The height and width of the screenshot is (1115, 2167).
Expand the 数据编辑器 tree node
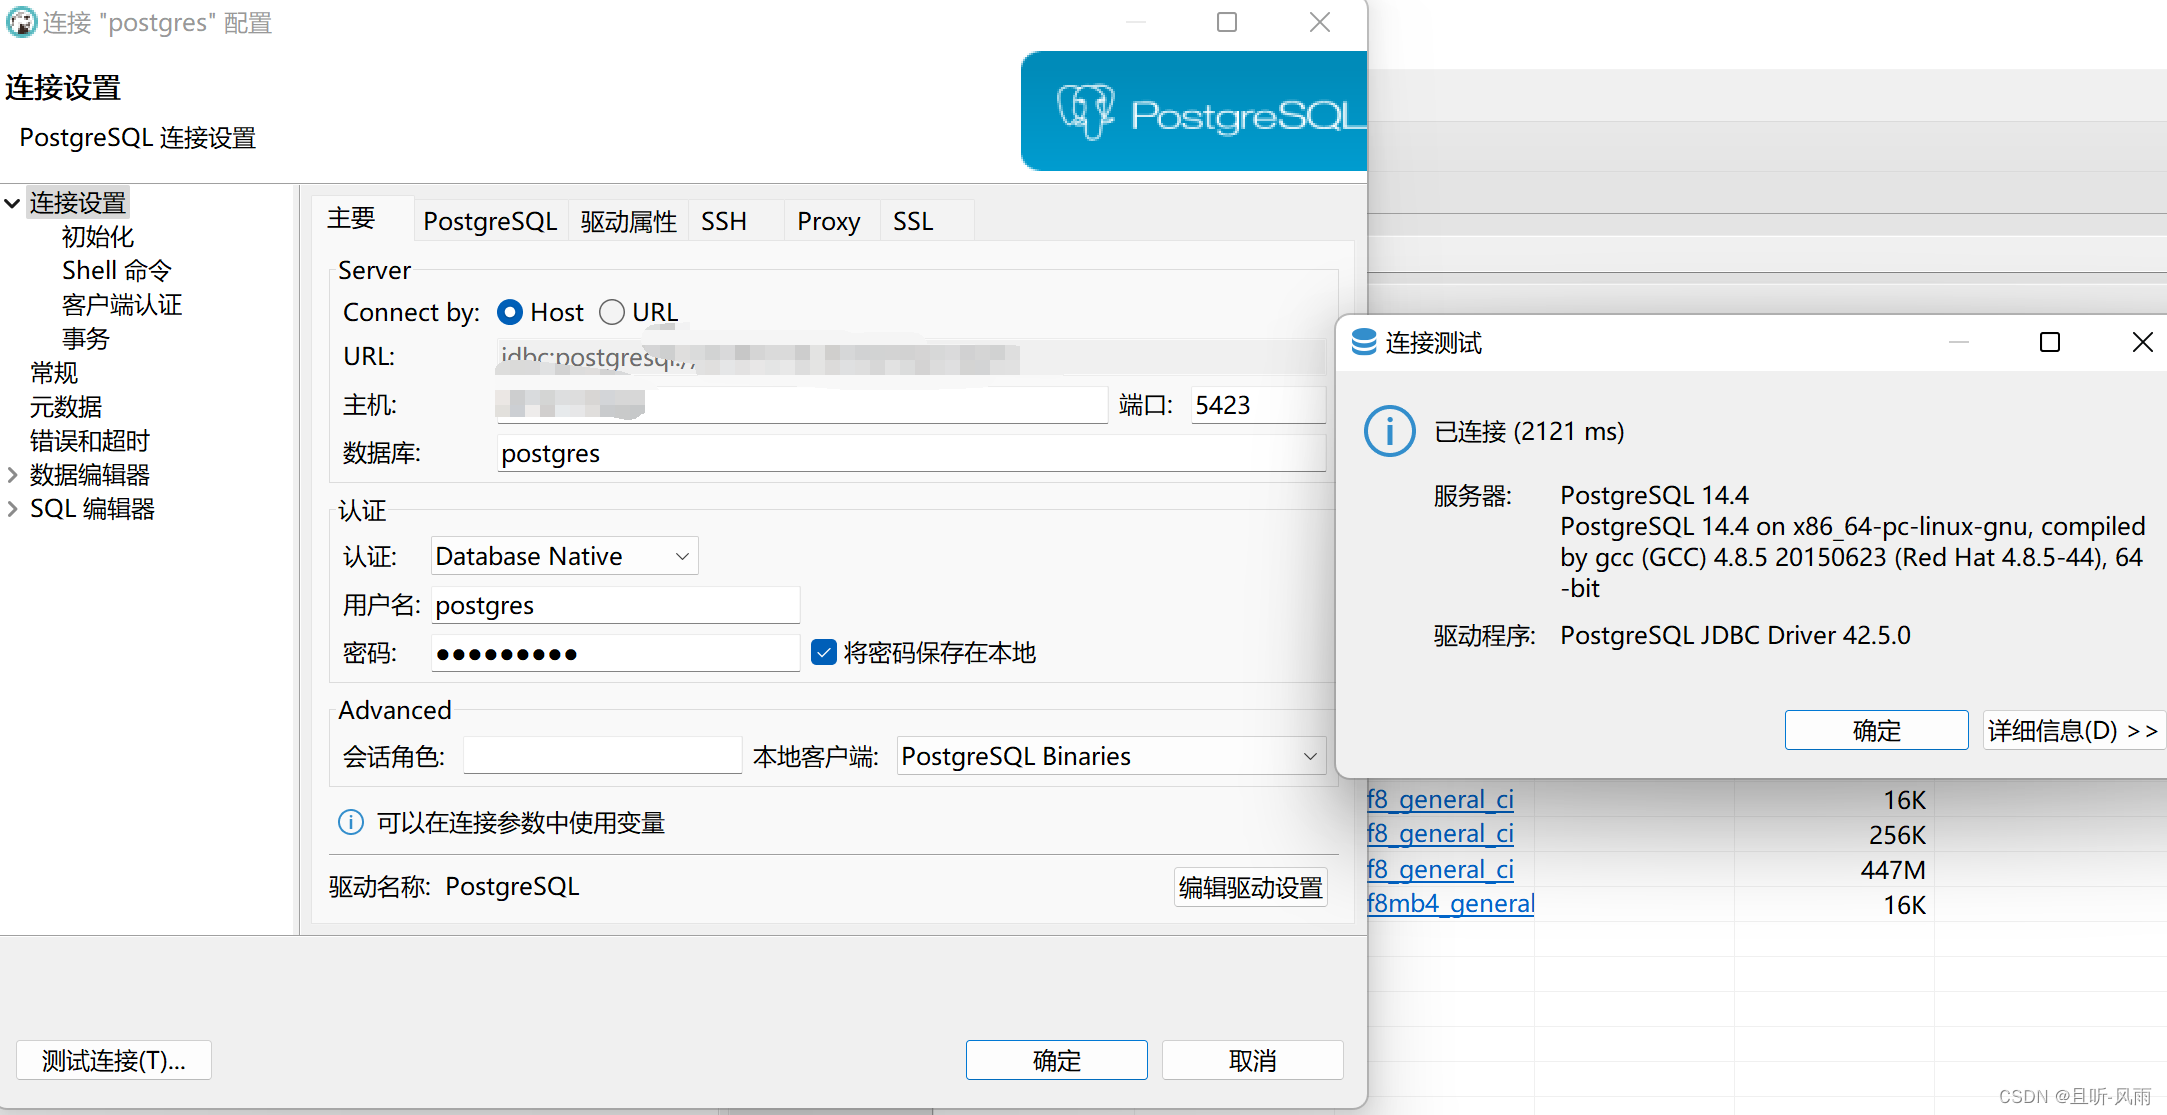(x=12, y=474)
